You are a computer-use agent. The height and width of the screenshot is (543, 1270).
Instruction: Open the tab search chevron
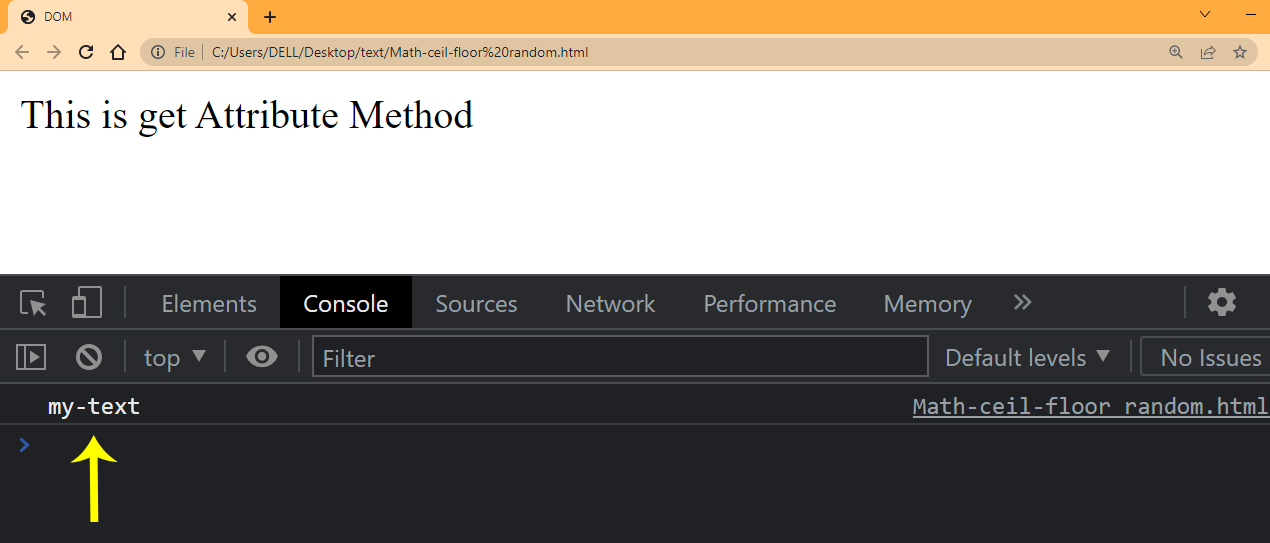pos(1205,14)
